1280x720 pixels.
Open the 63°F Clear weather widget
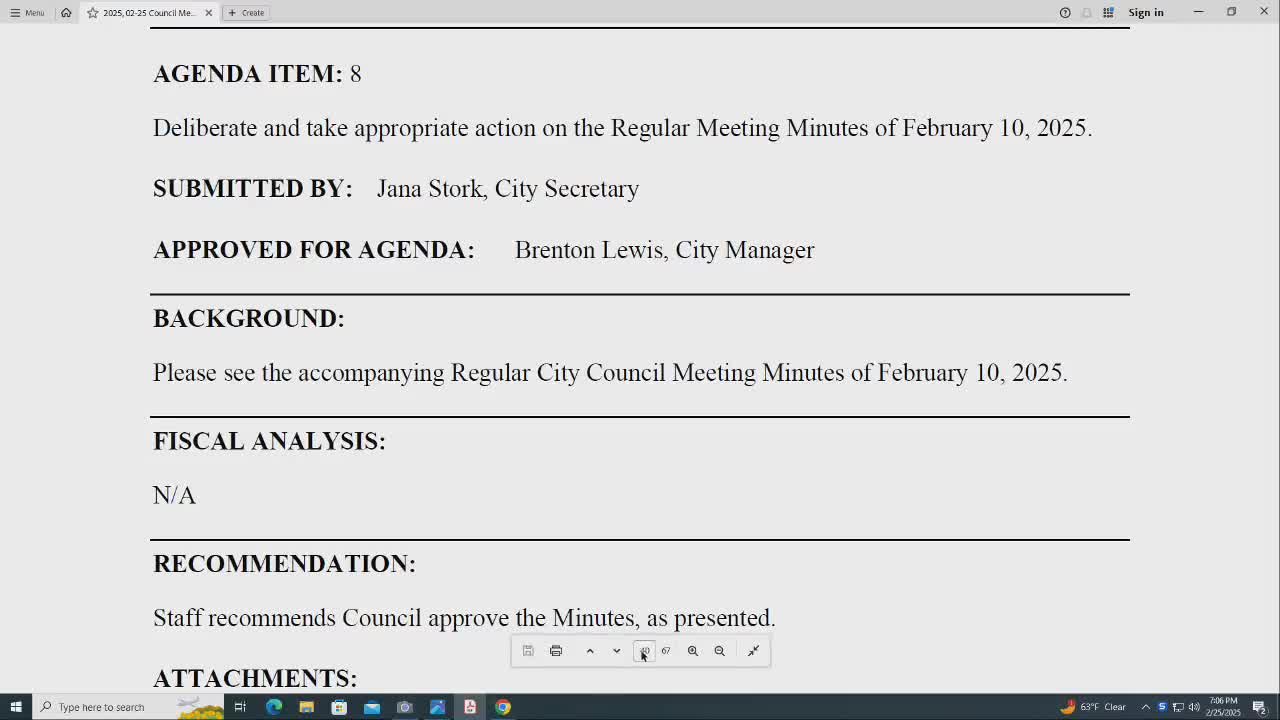pyautogui.click(x=1094, y=707)
